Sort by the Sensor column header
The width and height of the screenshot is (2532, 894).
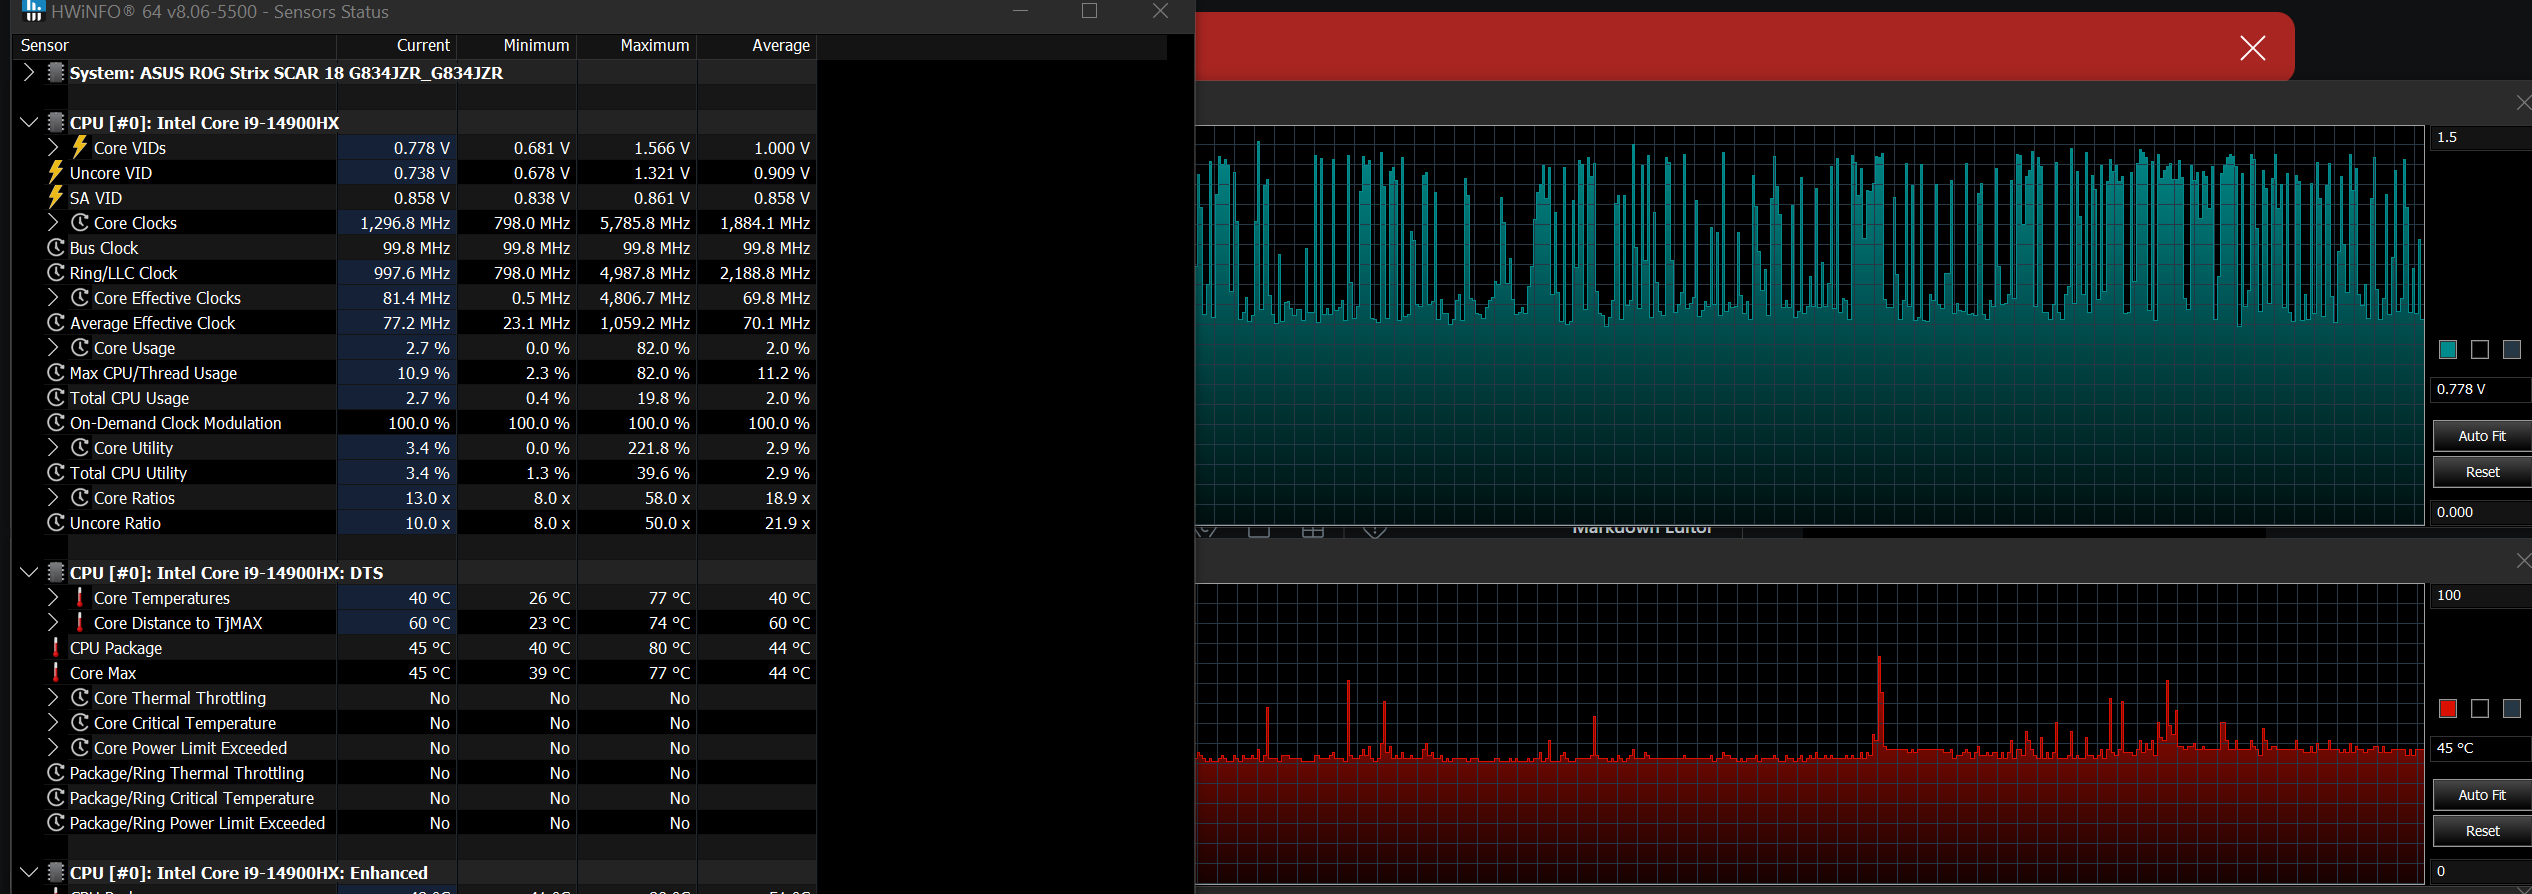click(174, 46)
